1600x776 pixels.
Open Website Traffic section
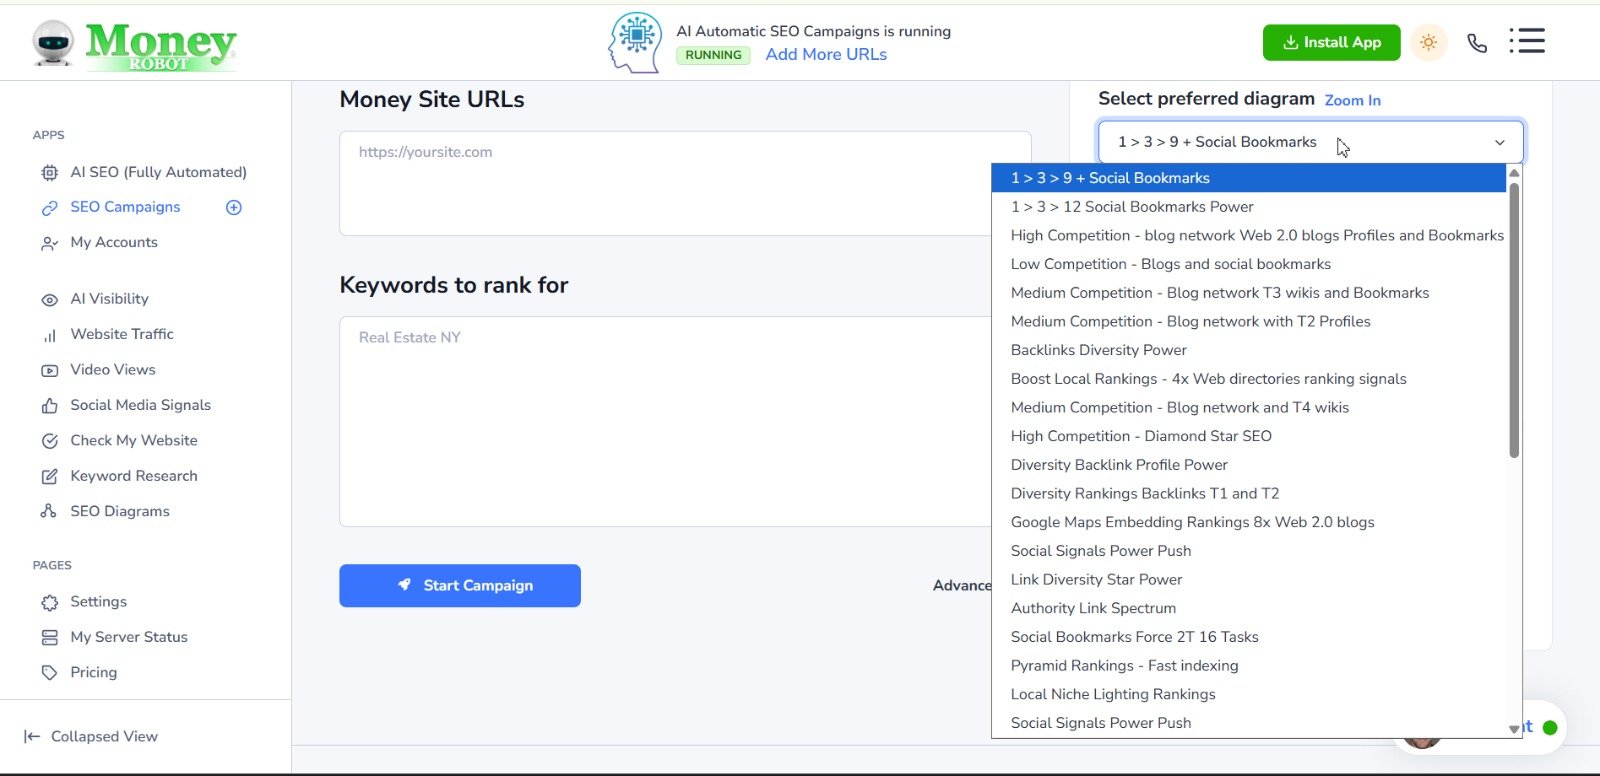pyautogui.click(x=122, y=334)
